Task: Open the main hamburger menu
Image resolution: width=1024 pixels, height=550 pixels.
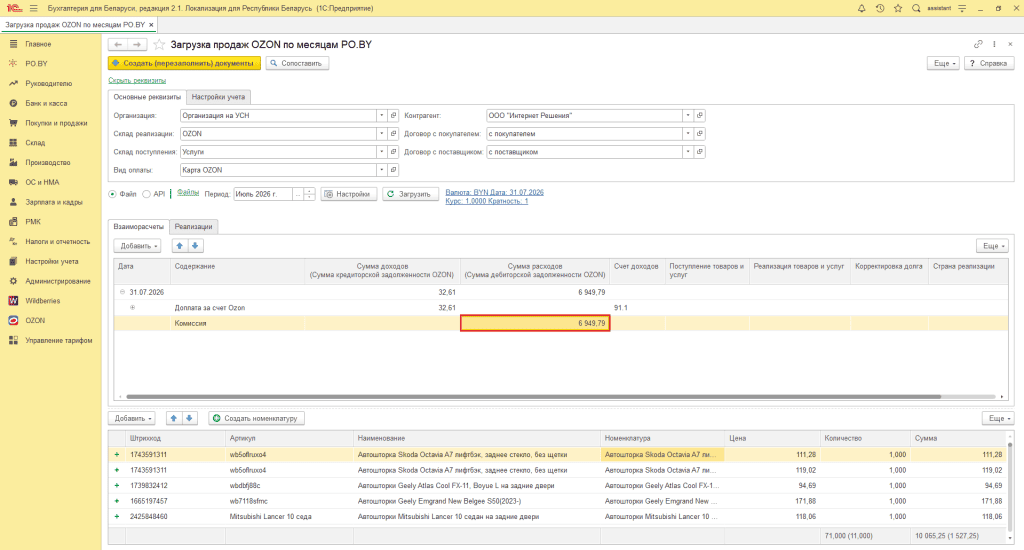Action: click(33, 8)
